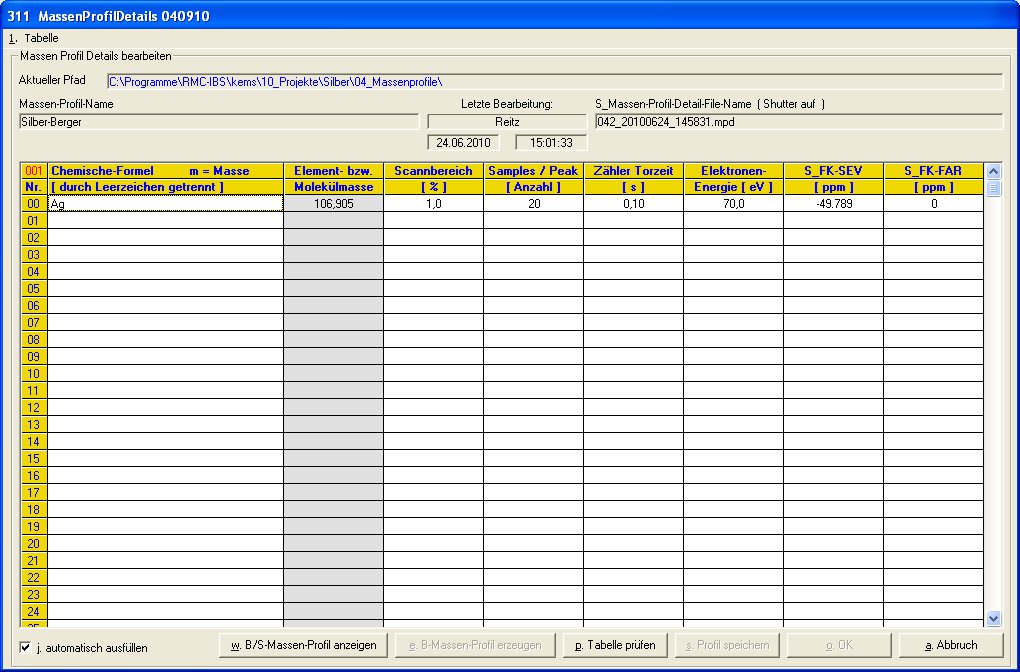Select S_FK-FAR cell '0'
This screenshot has width=1020, height=672.
point(933,204)
